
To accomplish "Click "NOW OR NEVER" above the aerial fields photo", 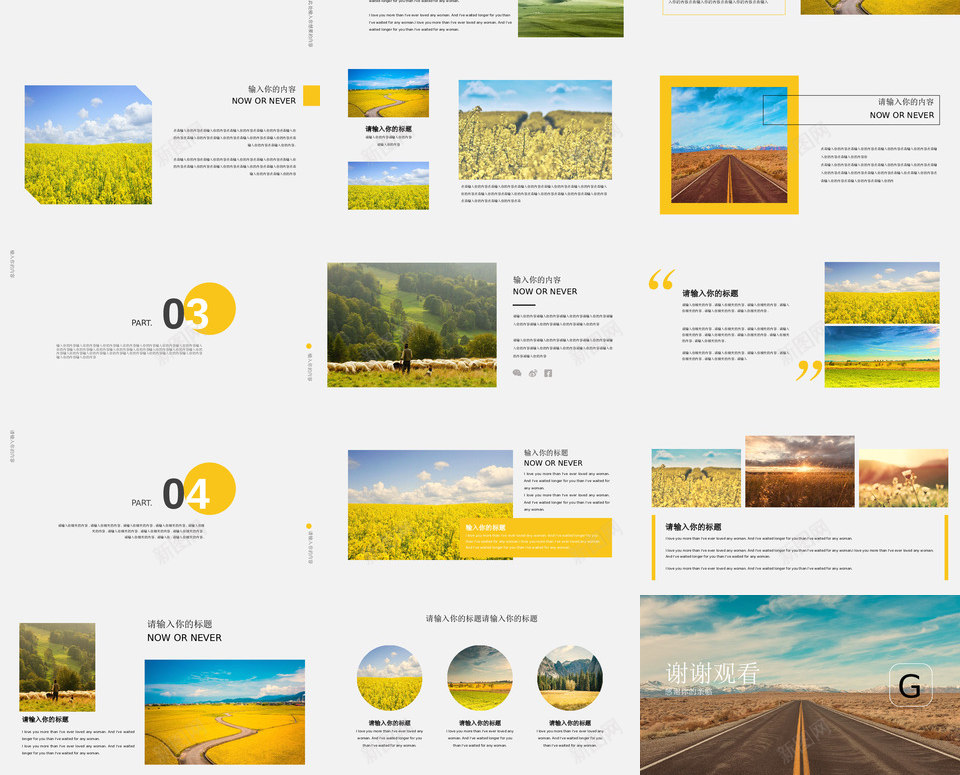I will point(184,637).
